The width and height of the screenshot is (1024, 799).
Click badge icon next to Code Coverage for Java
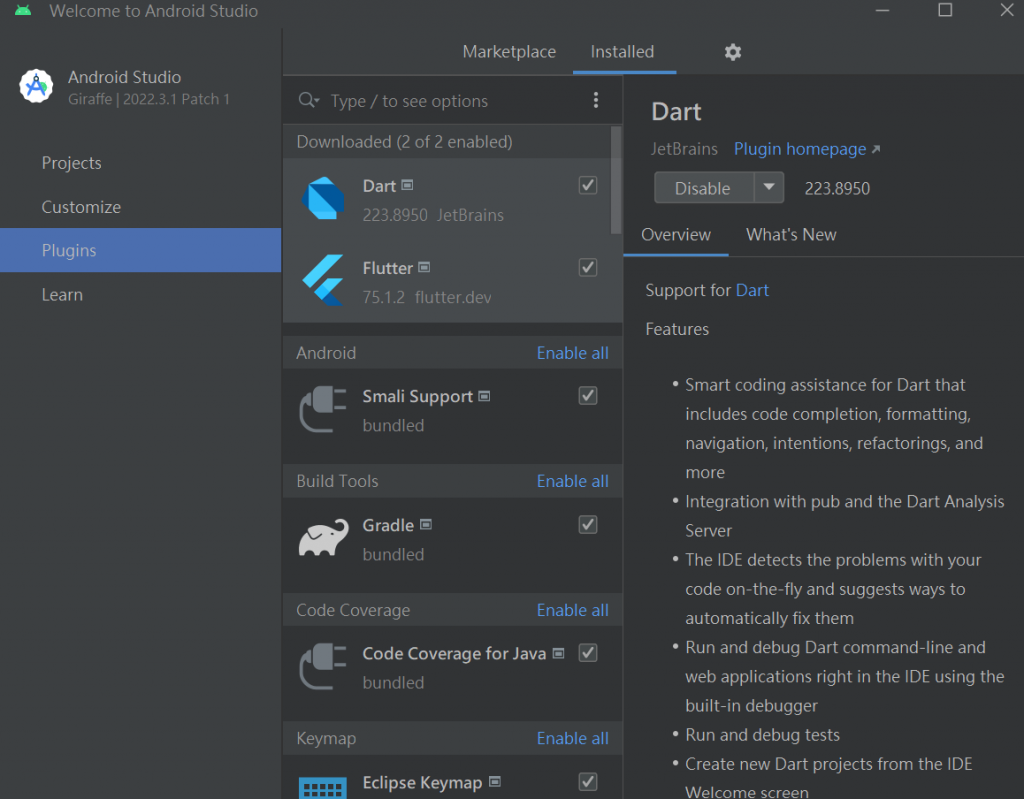click(558, 653)
